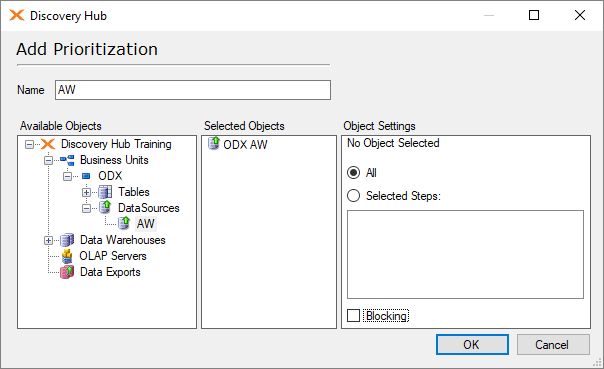Collapse the Business Units node
Screen dimensions: 604x369
[48, 160]
